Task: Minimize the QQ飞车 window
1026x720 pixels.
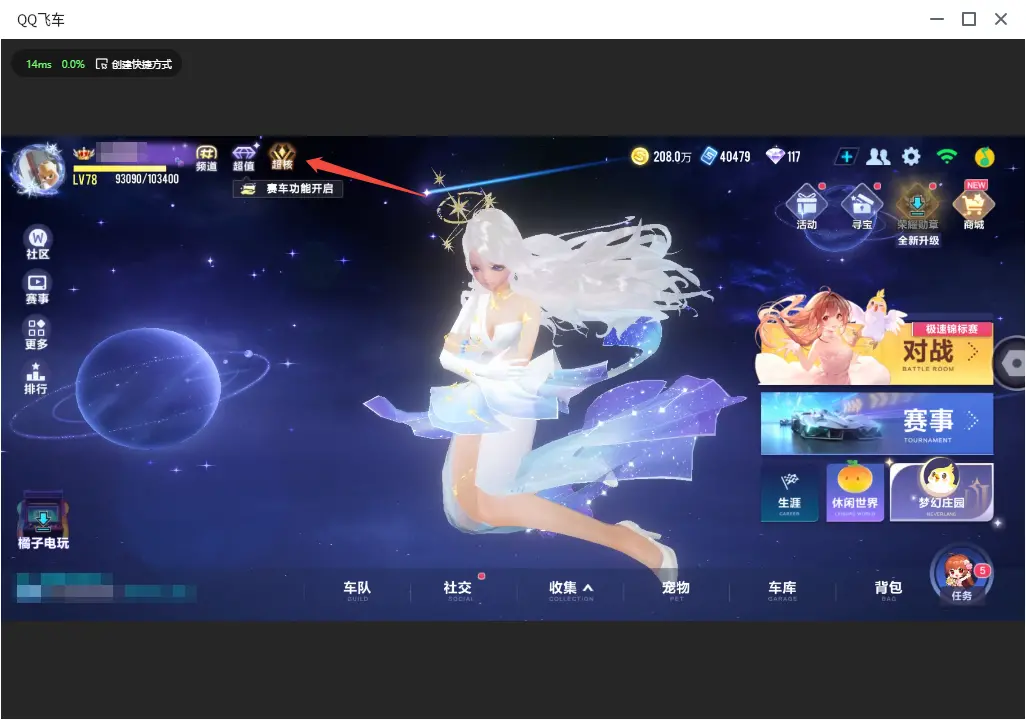Action: pyautogui.click(x=937, y=20)
